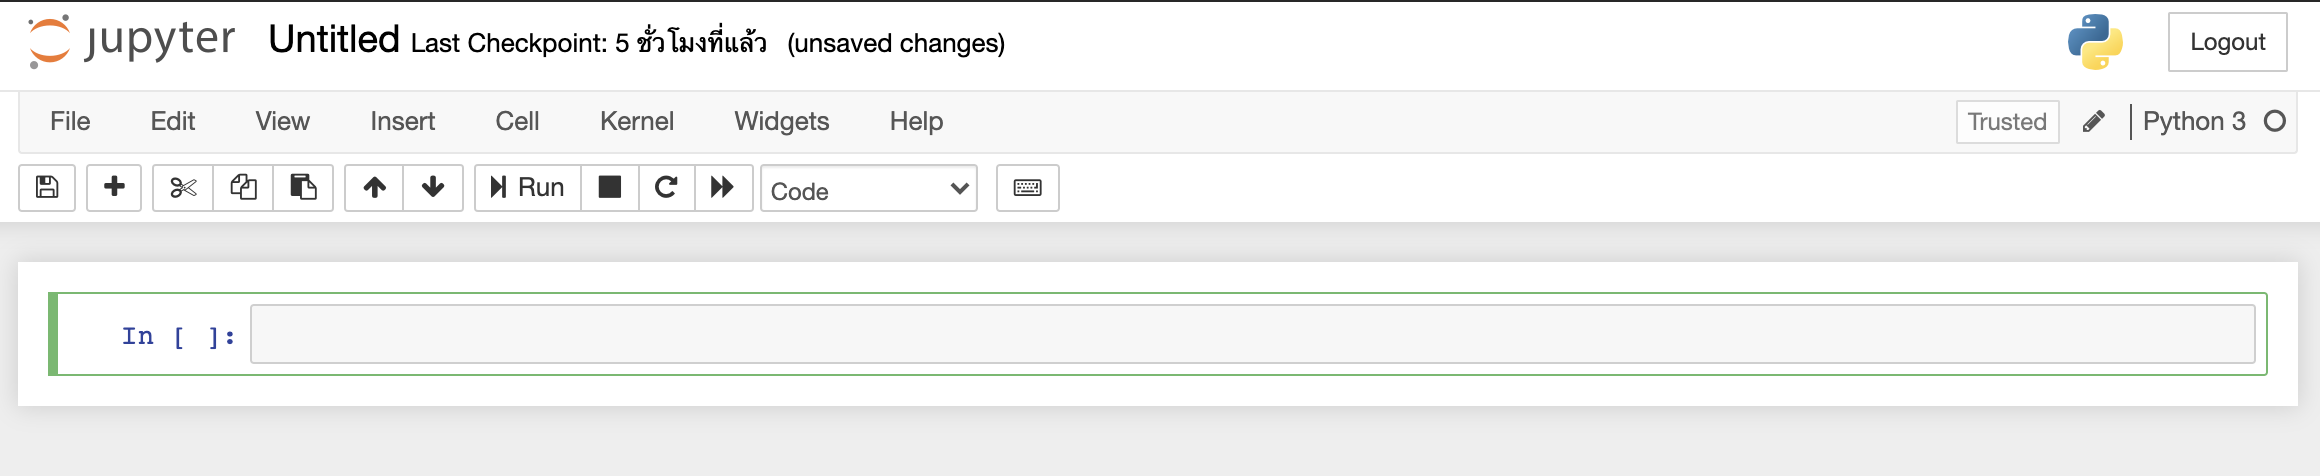This screenshot has width=2320, height=476.
Task: Click the Logout button
Action: coord(2228,42)
